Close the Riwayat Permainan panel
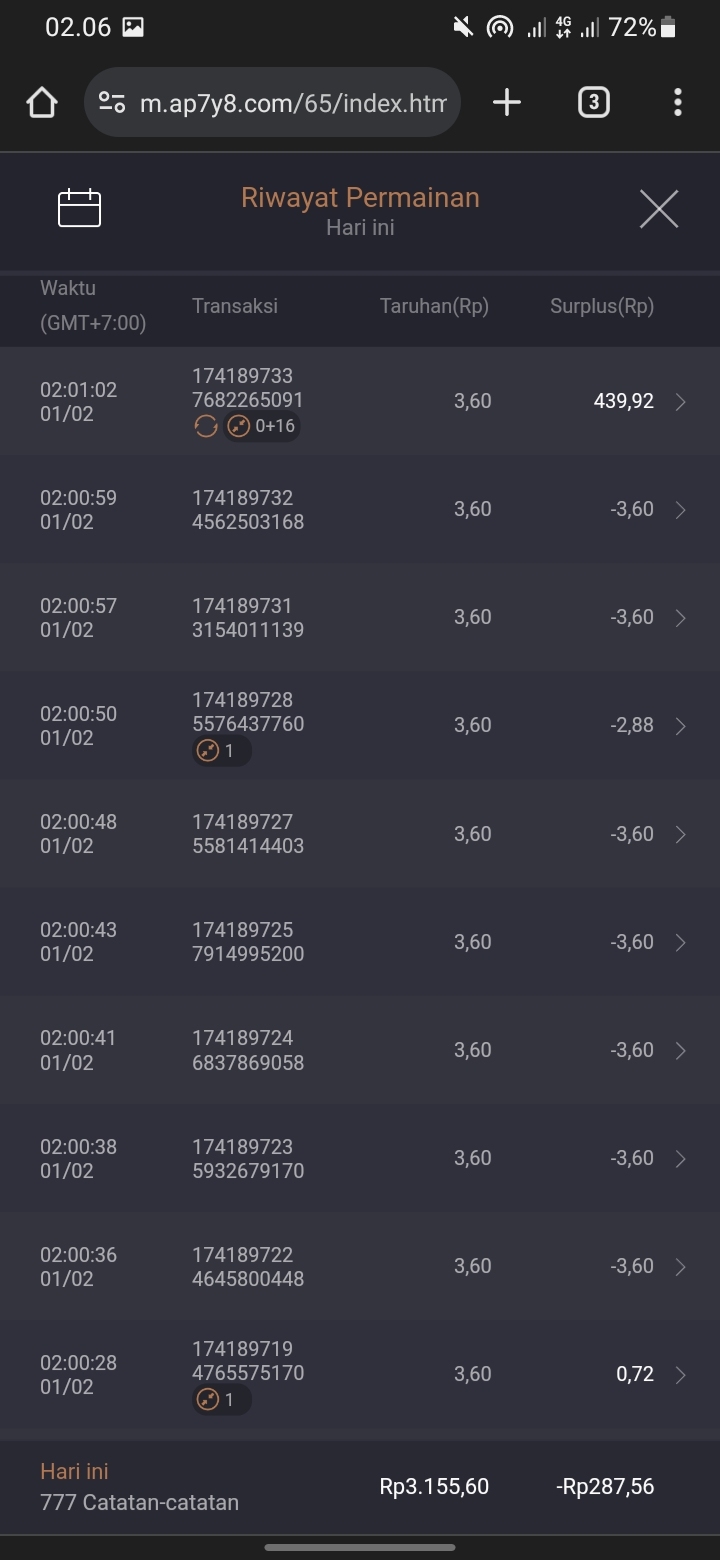The image size is (720, 1560). point(659,209)
